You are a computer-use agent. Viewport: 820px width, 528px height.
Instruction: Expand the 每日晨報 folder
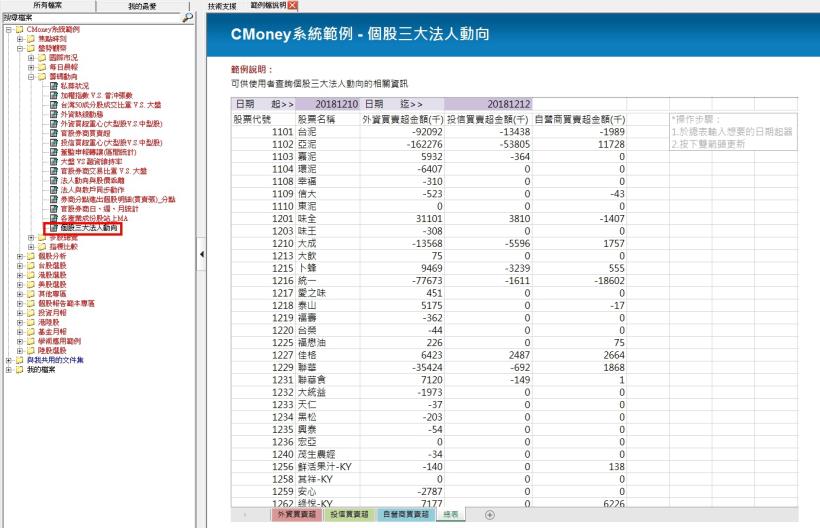pyautogui.click(x=31, y=67)
